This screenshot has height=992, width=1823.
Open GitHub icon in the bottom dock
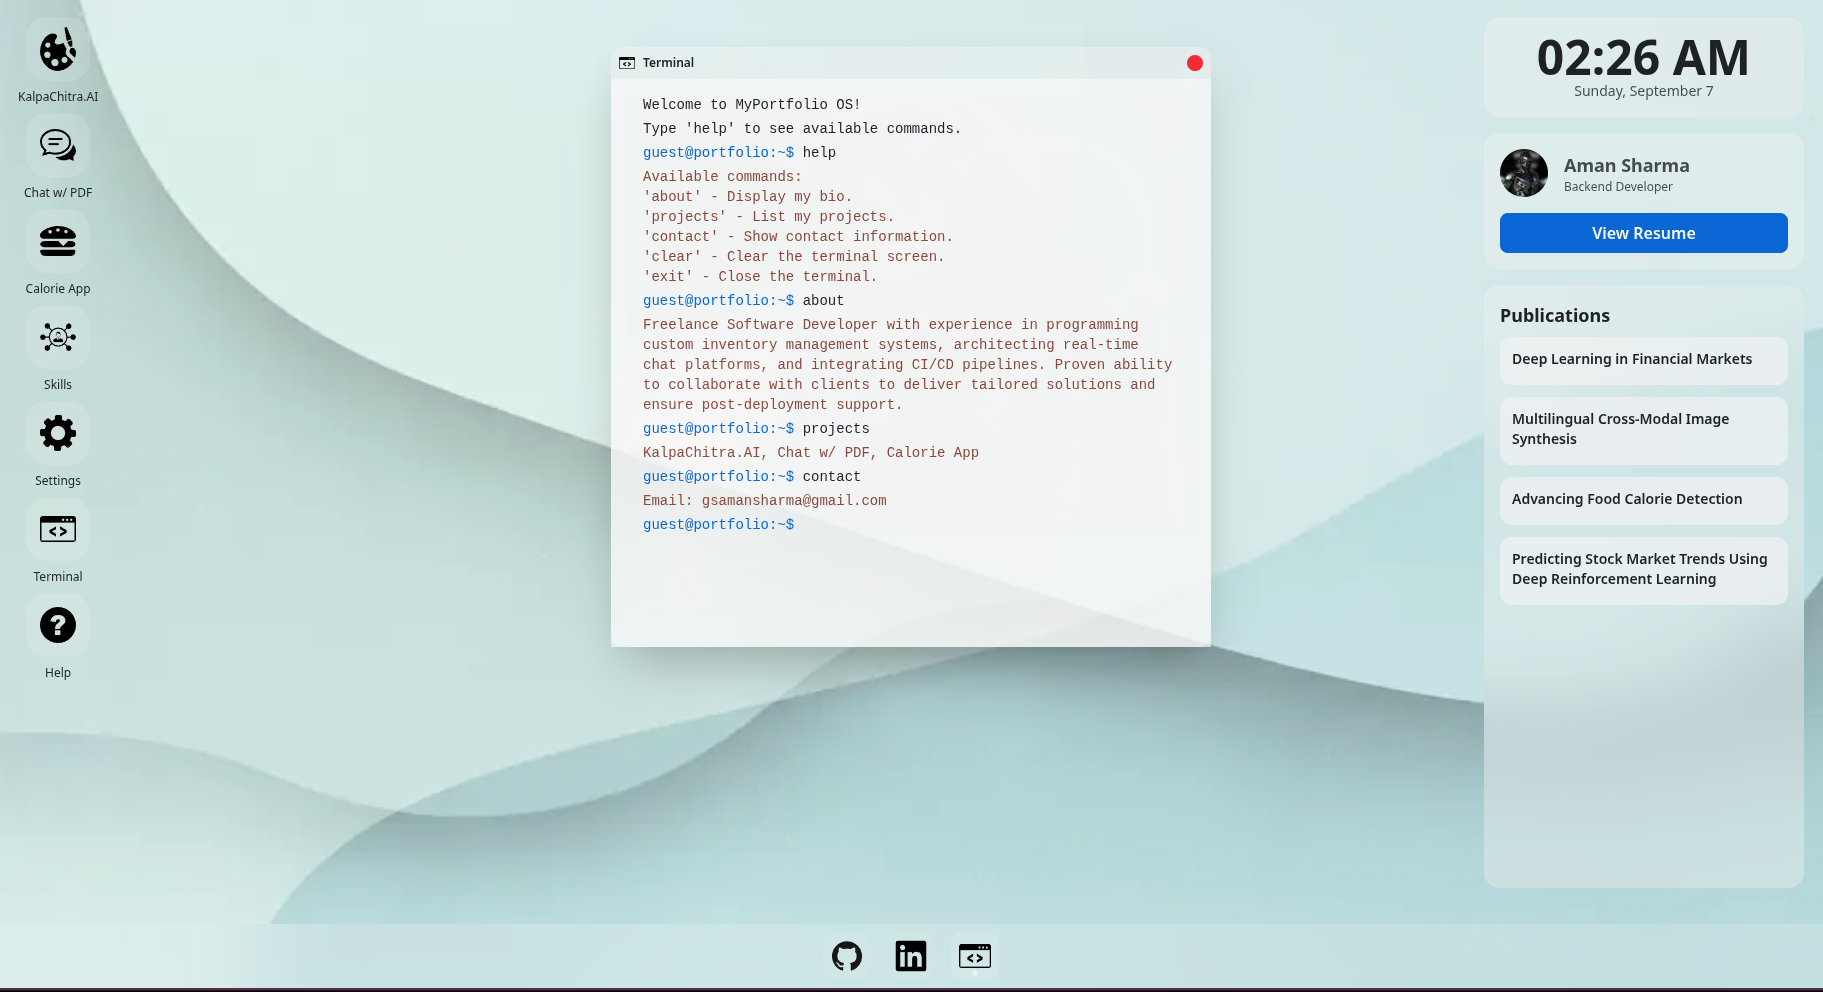point(847,956)
